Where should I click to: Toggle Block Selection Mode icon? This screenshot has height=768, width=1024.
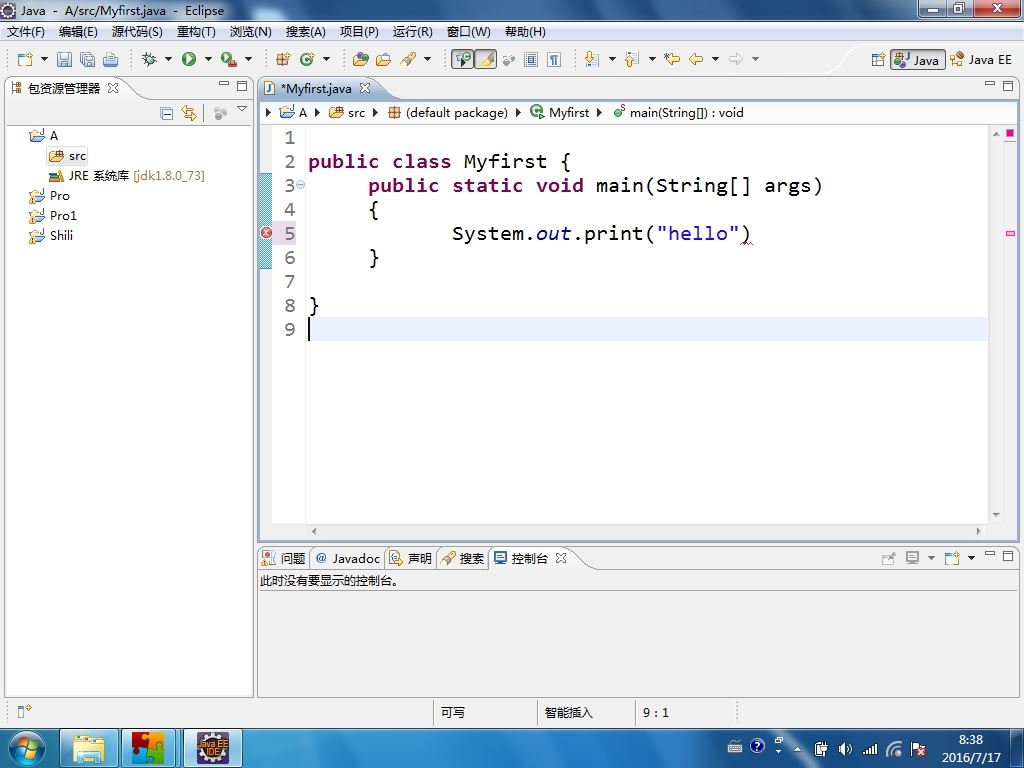pos(531,59)
